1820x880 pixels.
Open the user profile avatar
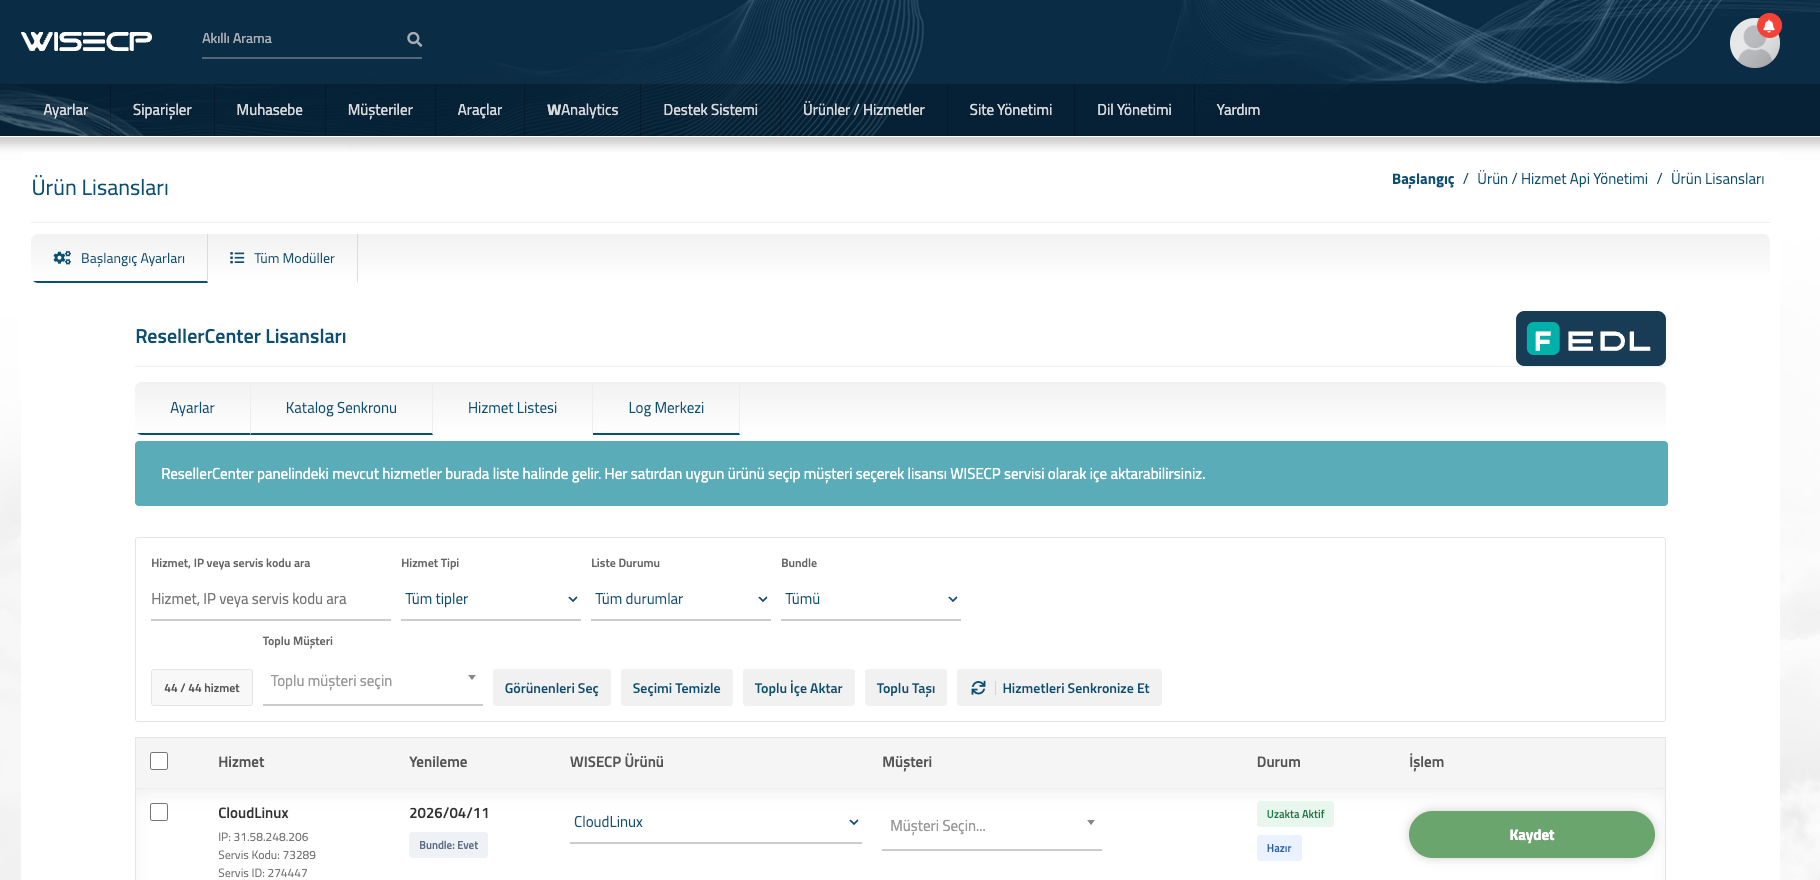[x=1753, y=45]
